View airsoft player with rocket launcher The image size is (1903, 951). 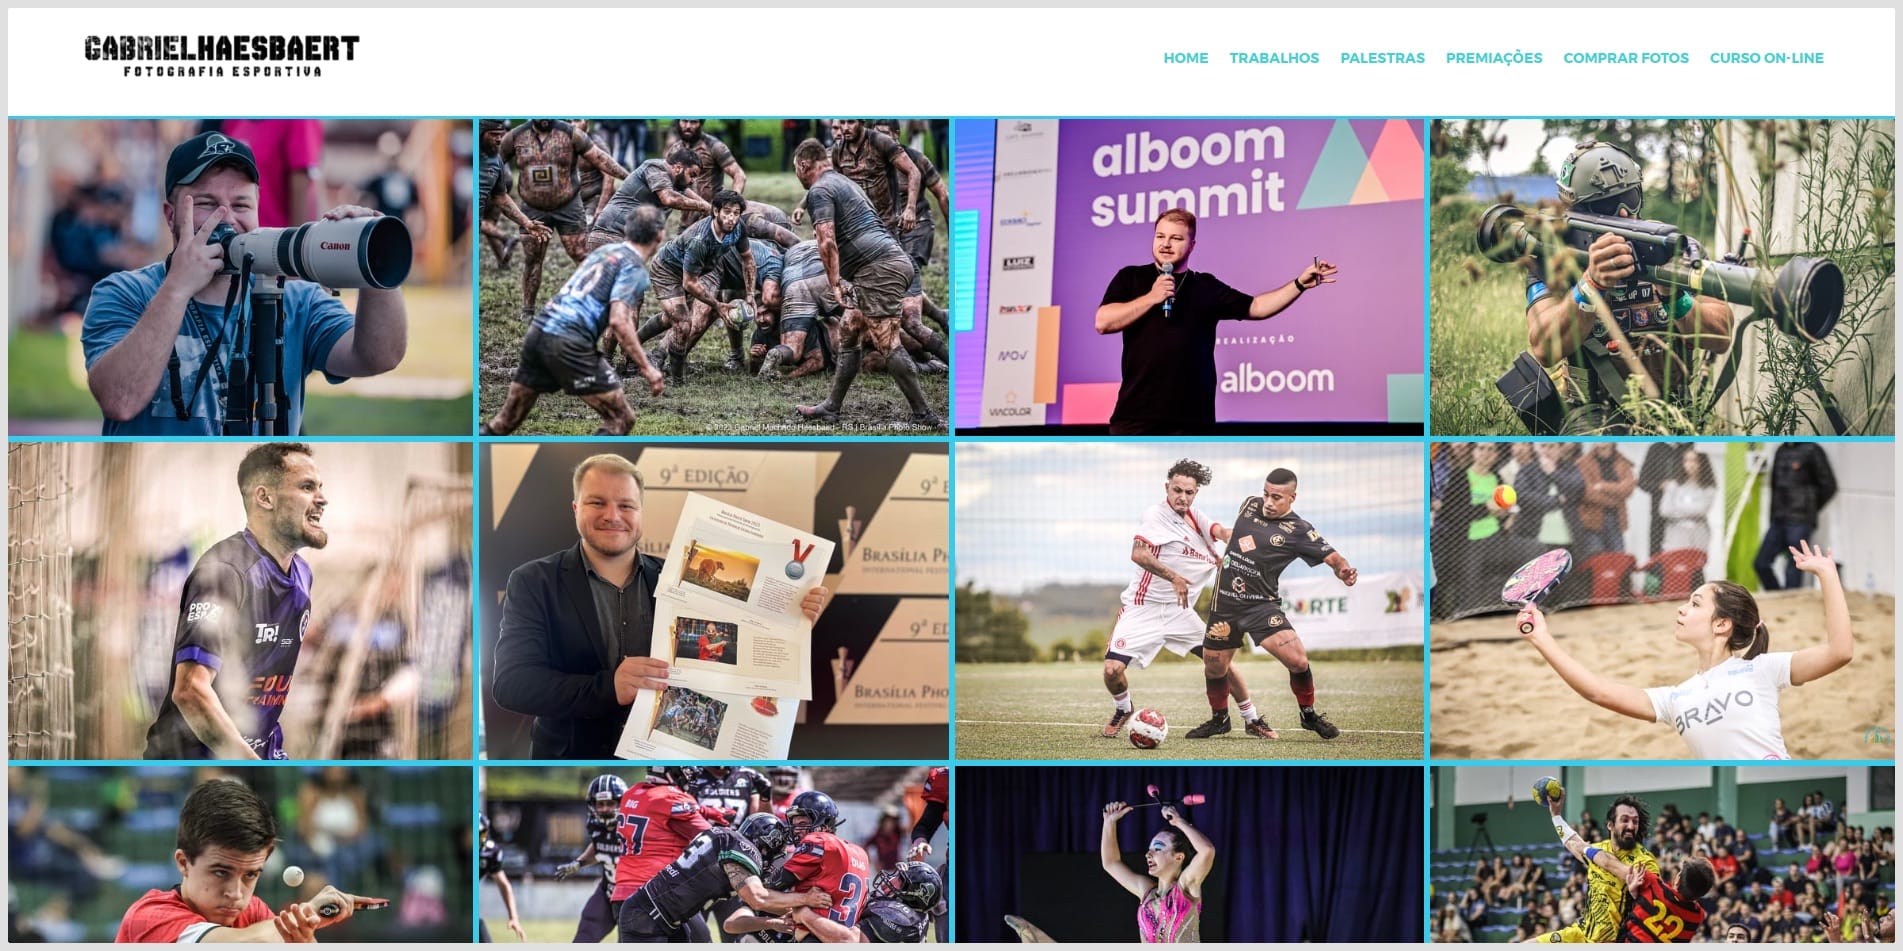click(x=1662, y=277)
